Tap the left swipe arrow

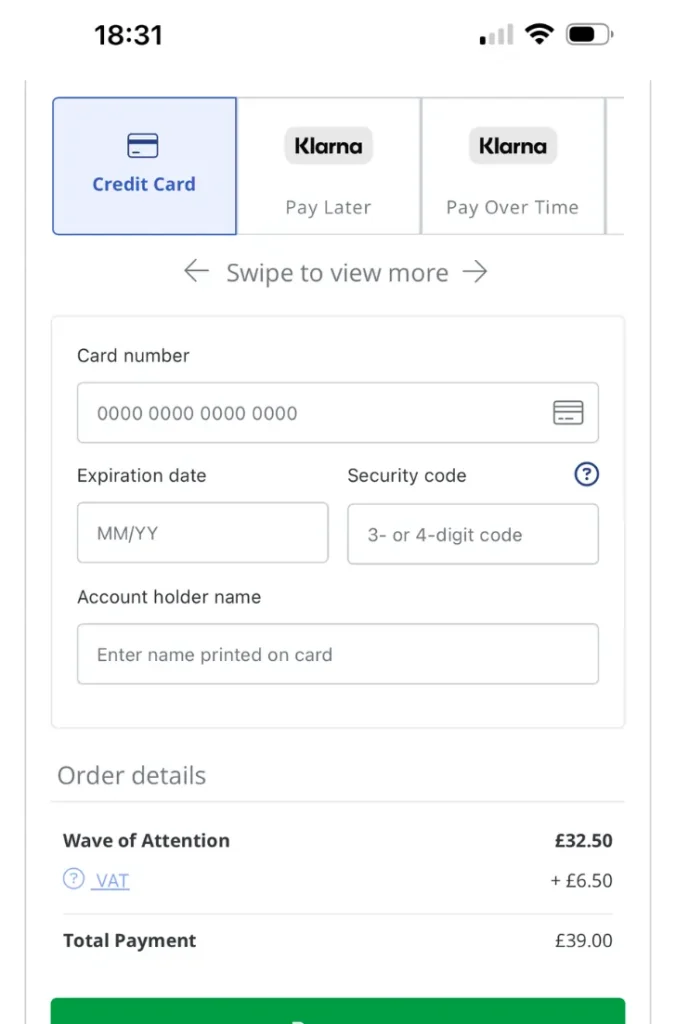click(x=196, y=271)
